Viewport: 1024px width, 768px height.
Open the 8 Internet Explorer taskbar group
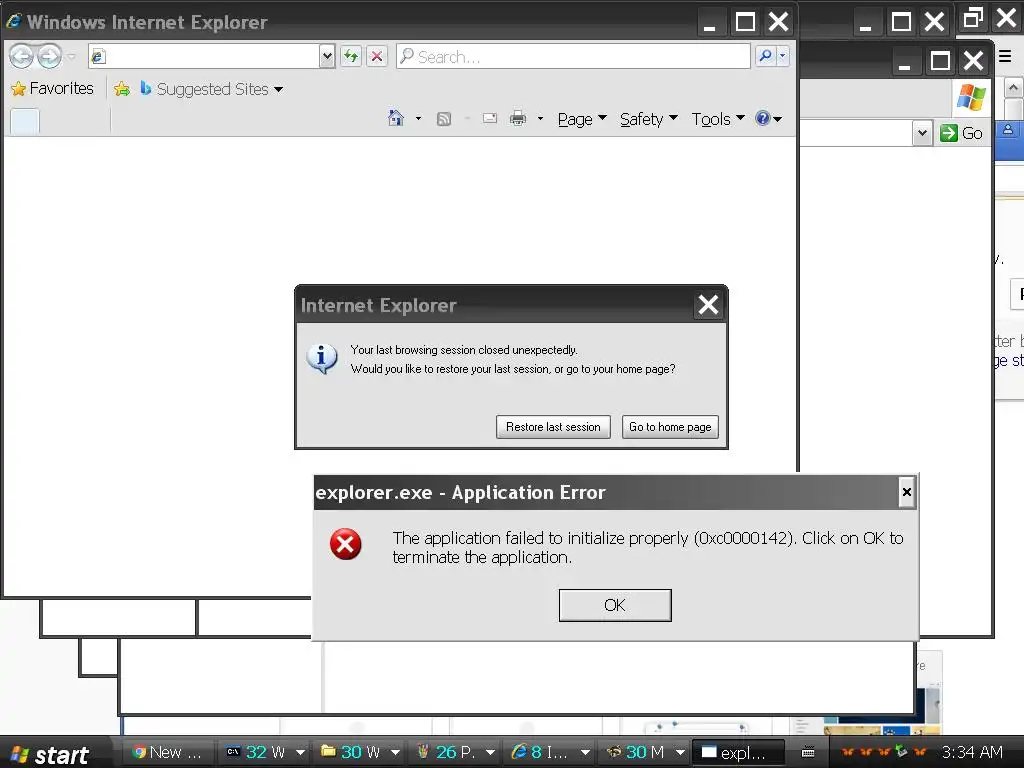click(x=550, y=752)
